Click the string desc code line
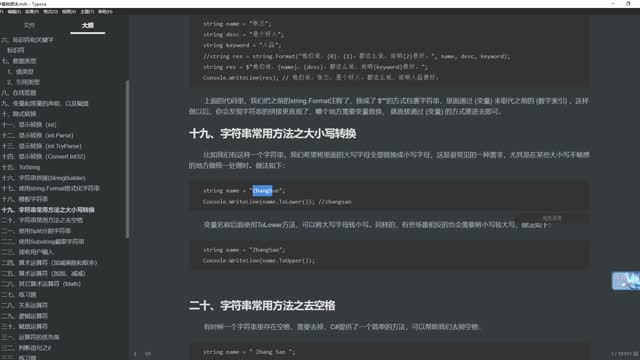The width and height of the screenshot is (640, 360). 243,35
